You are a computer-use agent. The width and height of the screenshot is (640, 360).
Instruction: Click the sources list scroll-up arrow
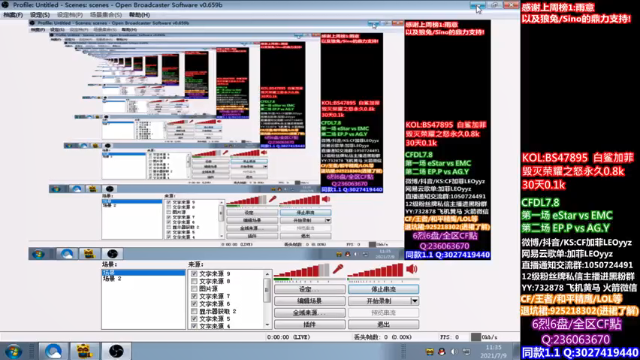267,274
